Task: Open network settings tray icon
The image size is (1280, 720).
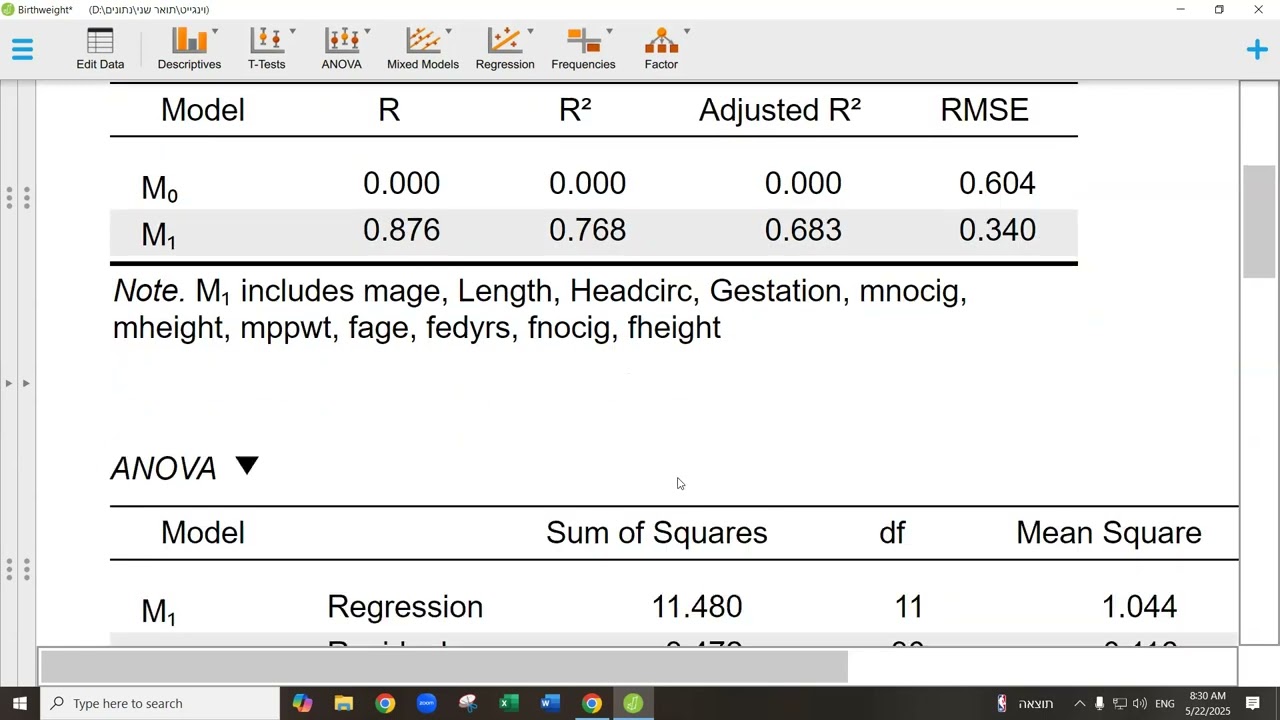Action: point(1120,703)
